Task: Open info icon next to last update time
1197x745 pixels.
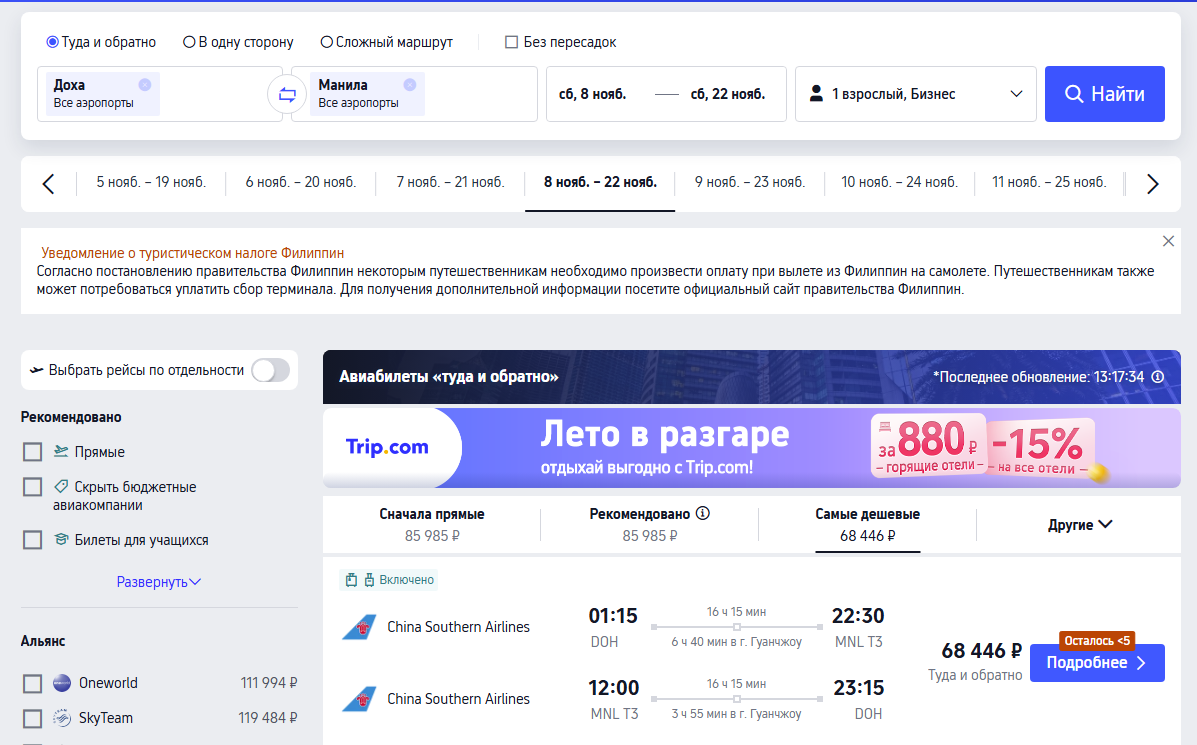Action: pos(1157,377)
